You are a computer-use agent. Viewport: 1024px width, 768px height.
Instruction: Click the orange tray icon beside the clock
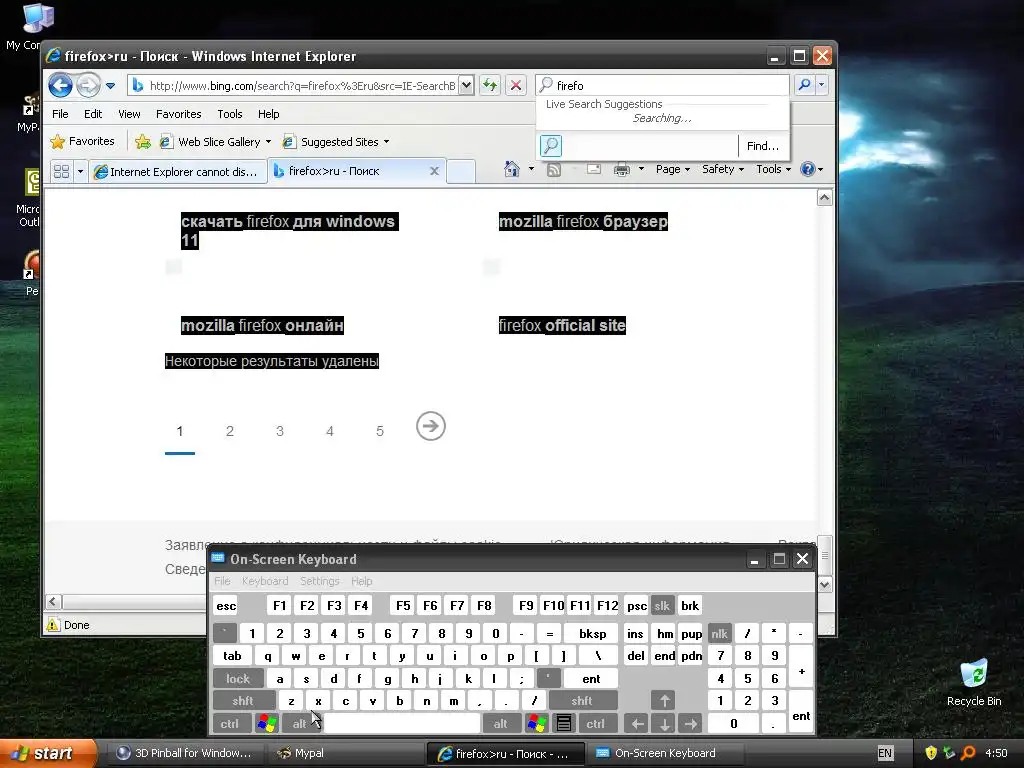tap(968, 753)
